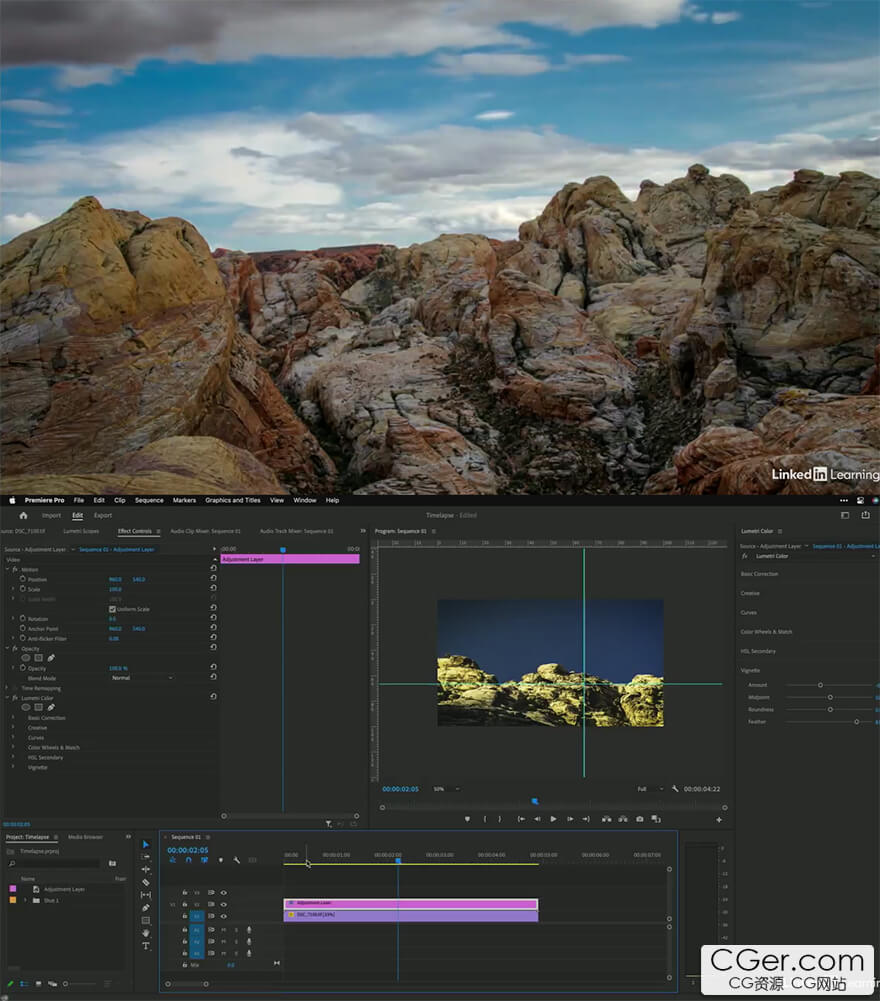Select the Ripple Edit tool
880x1001 pixels.
(146, 869)
